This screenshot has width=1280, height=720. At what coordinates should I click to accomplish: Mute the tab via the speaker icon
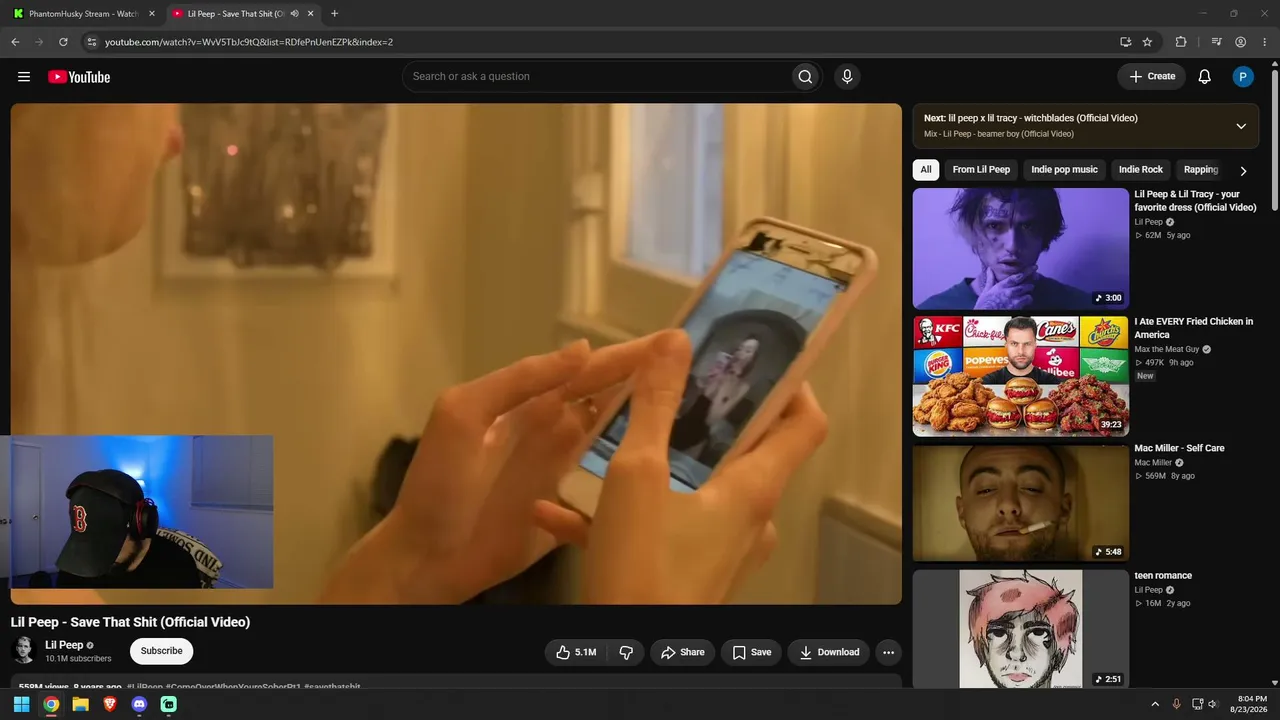coord(295,14)
